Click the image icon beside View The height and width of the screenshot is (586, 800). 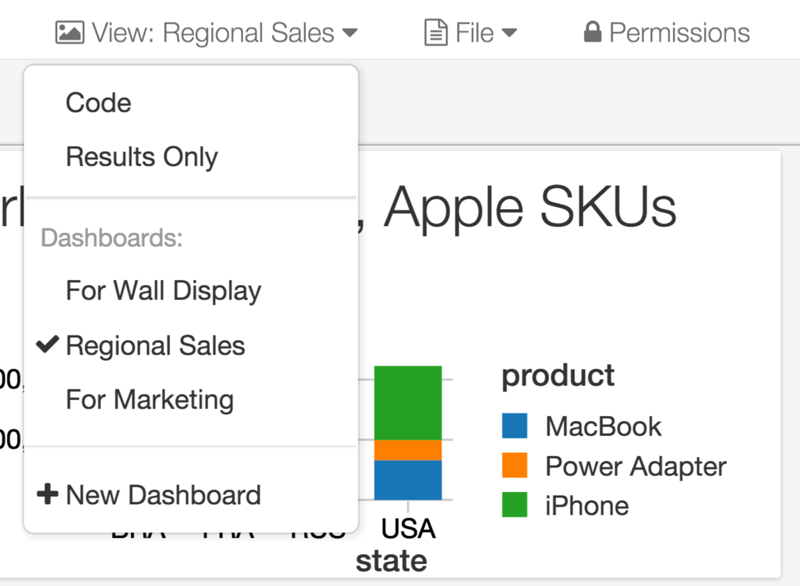70,32
